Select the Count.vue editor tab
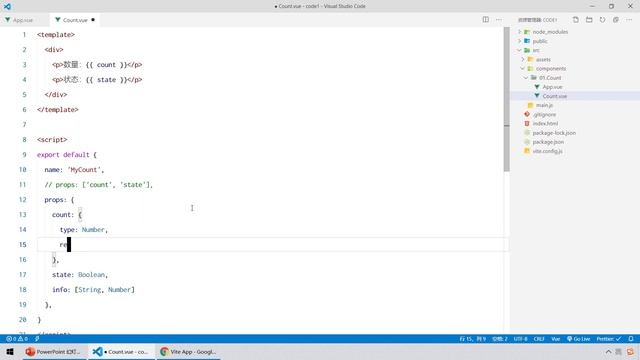The width and height of the screenshot is (640, 360). click(x=75, y=20)
